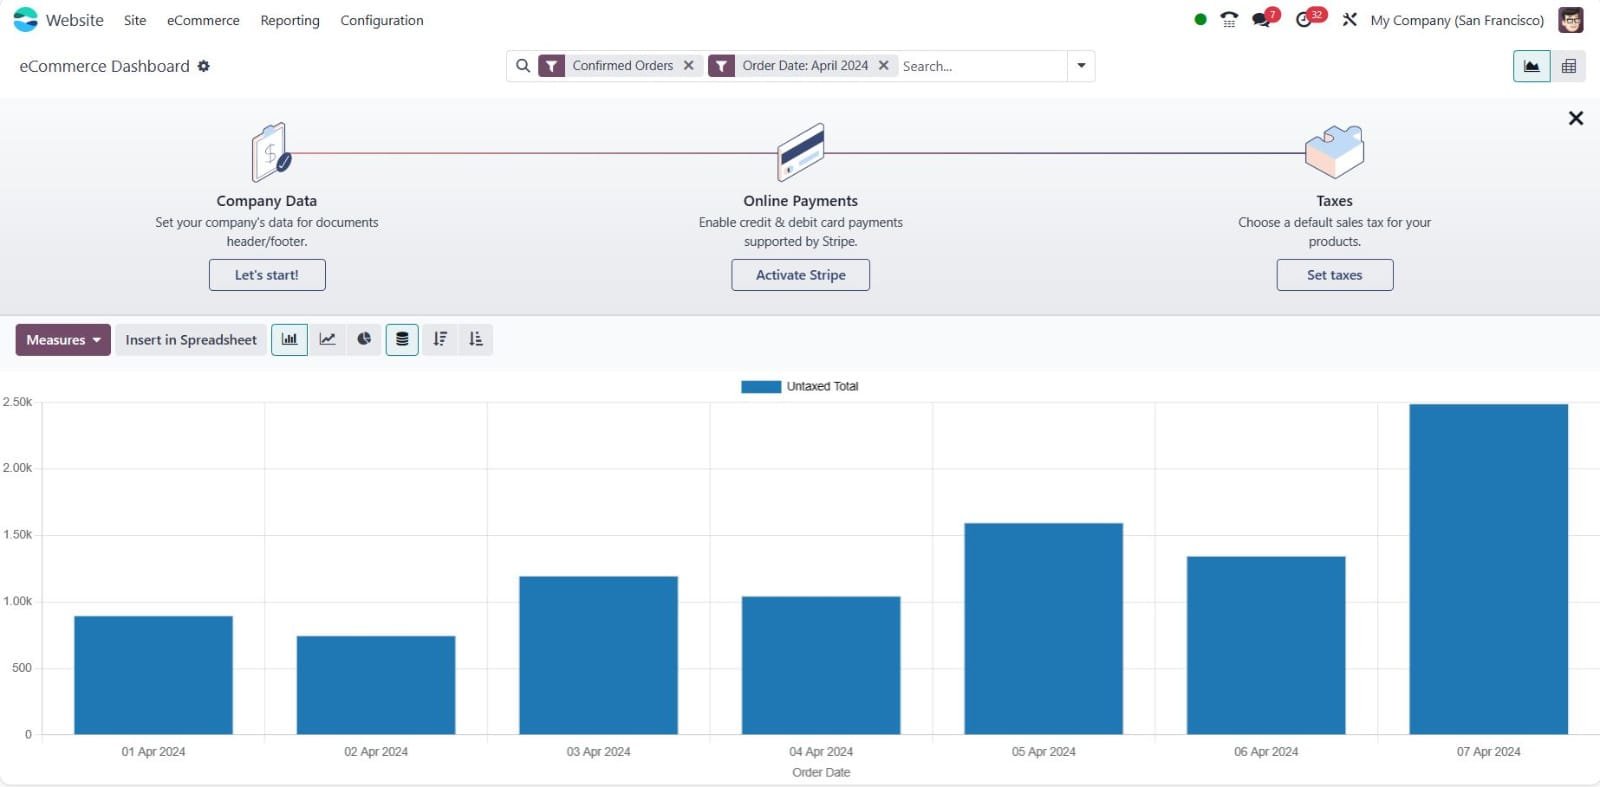Click Insert in Spreadsheet

pyautogui.click(x=191, y=340)
